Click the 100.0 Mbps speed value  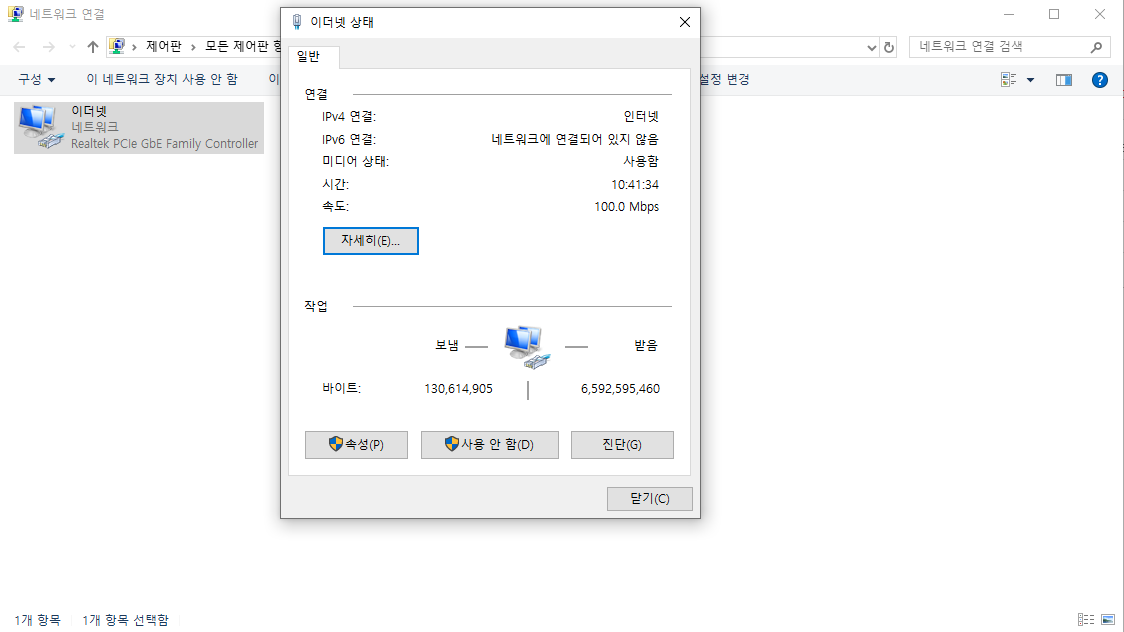[x=626, y=206]
